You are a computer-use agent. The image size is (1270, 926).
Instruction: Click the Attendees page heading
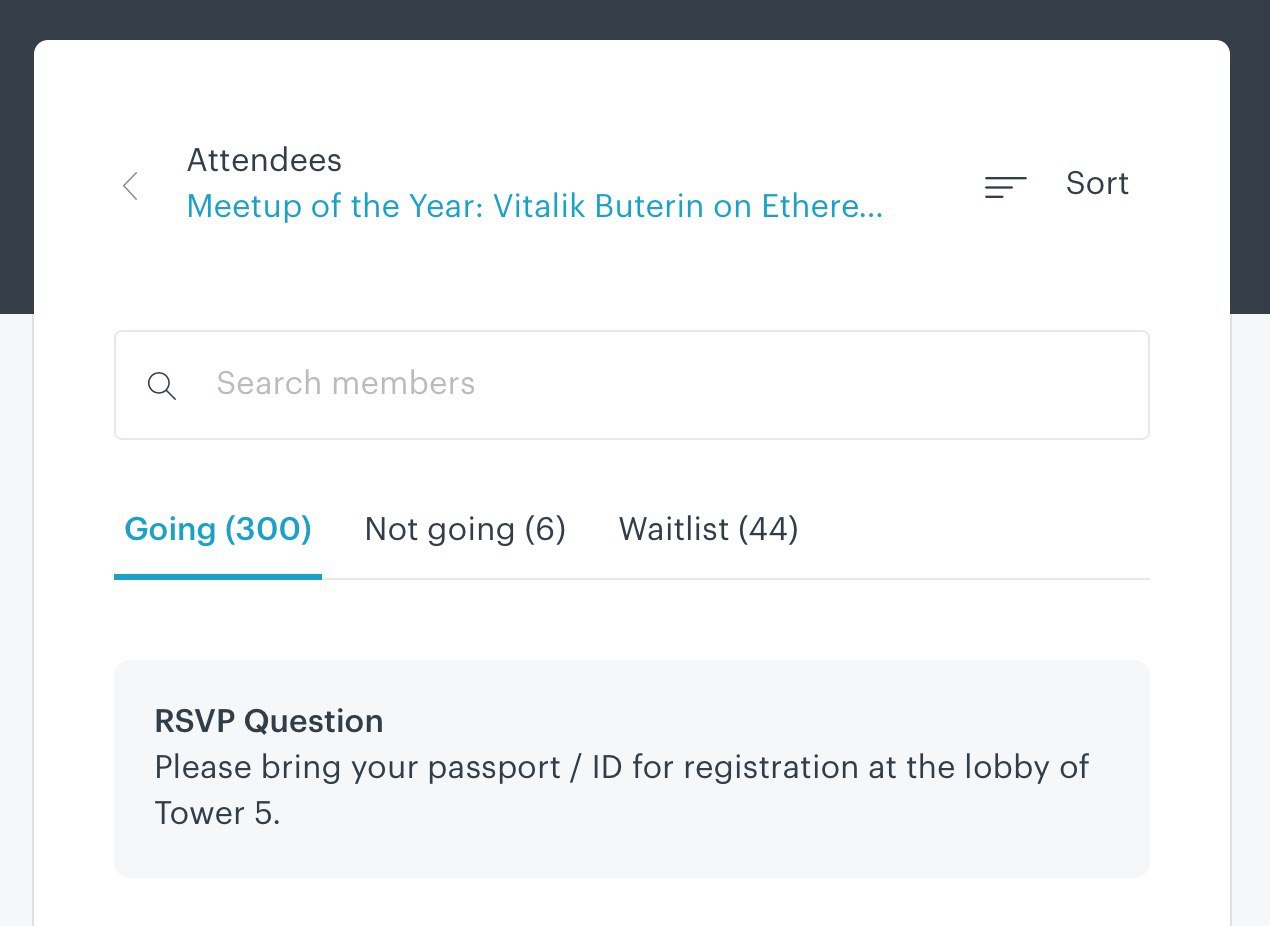pyautogui.click(x=264, y=160)
